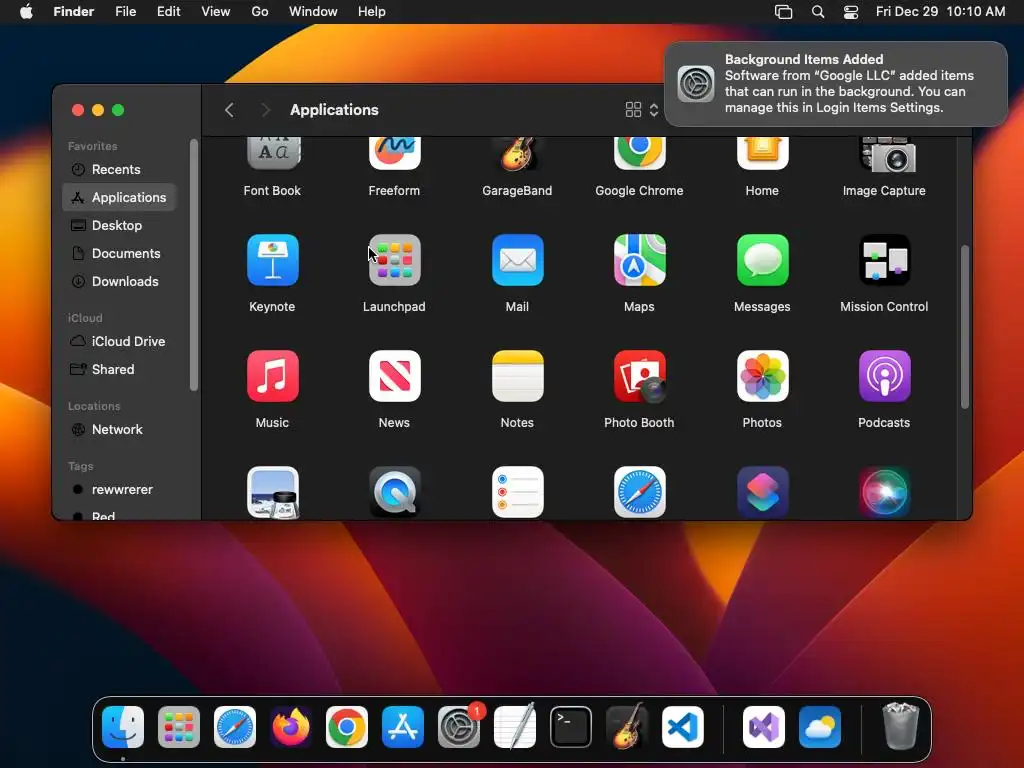
Task: Open Recents in the sidebar
Action: (119, 169)
